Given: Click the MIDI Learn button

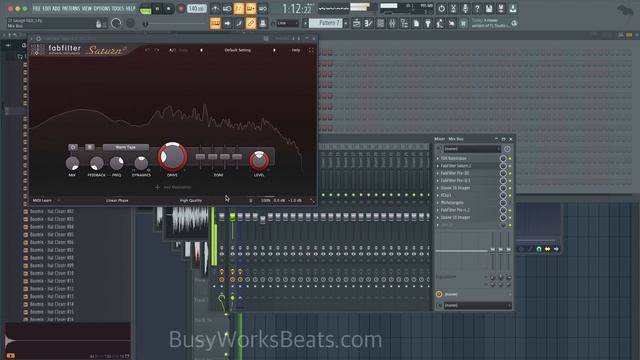Looking at the screenshot, I should (x=42, y=200).
